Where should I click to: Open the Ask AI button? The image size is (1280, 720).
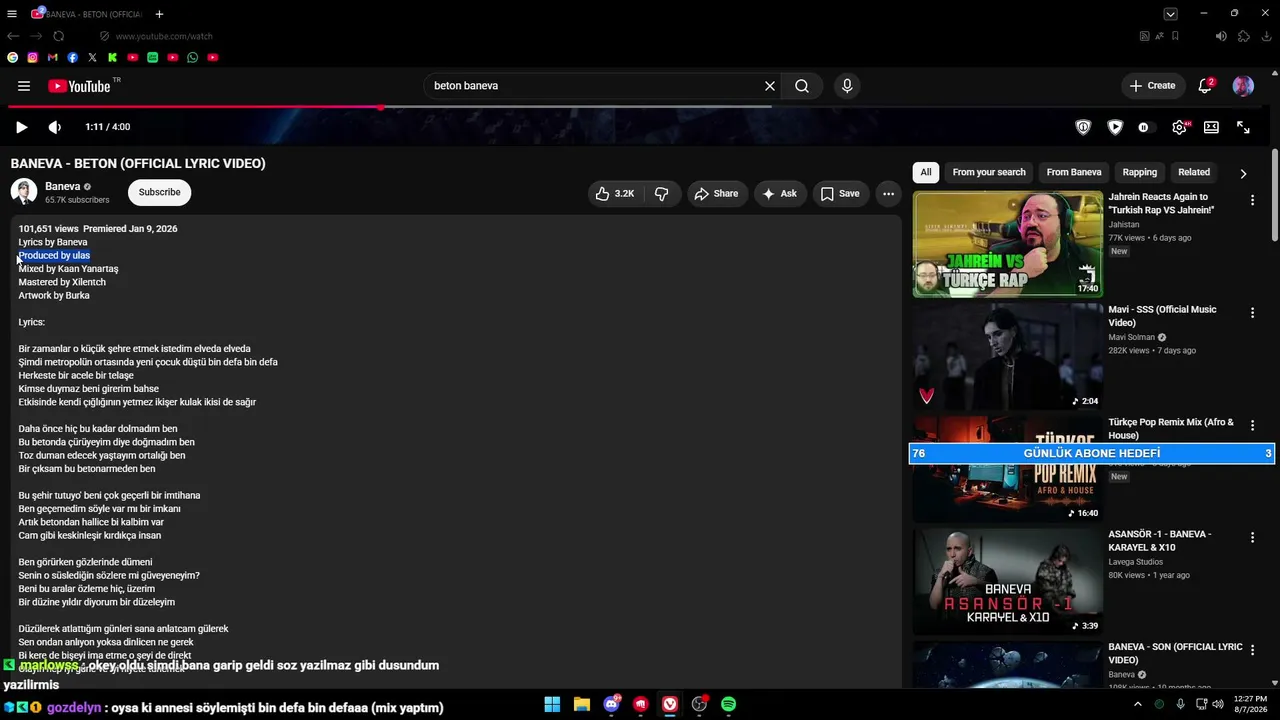(x=780, y=194)
